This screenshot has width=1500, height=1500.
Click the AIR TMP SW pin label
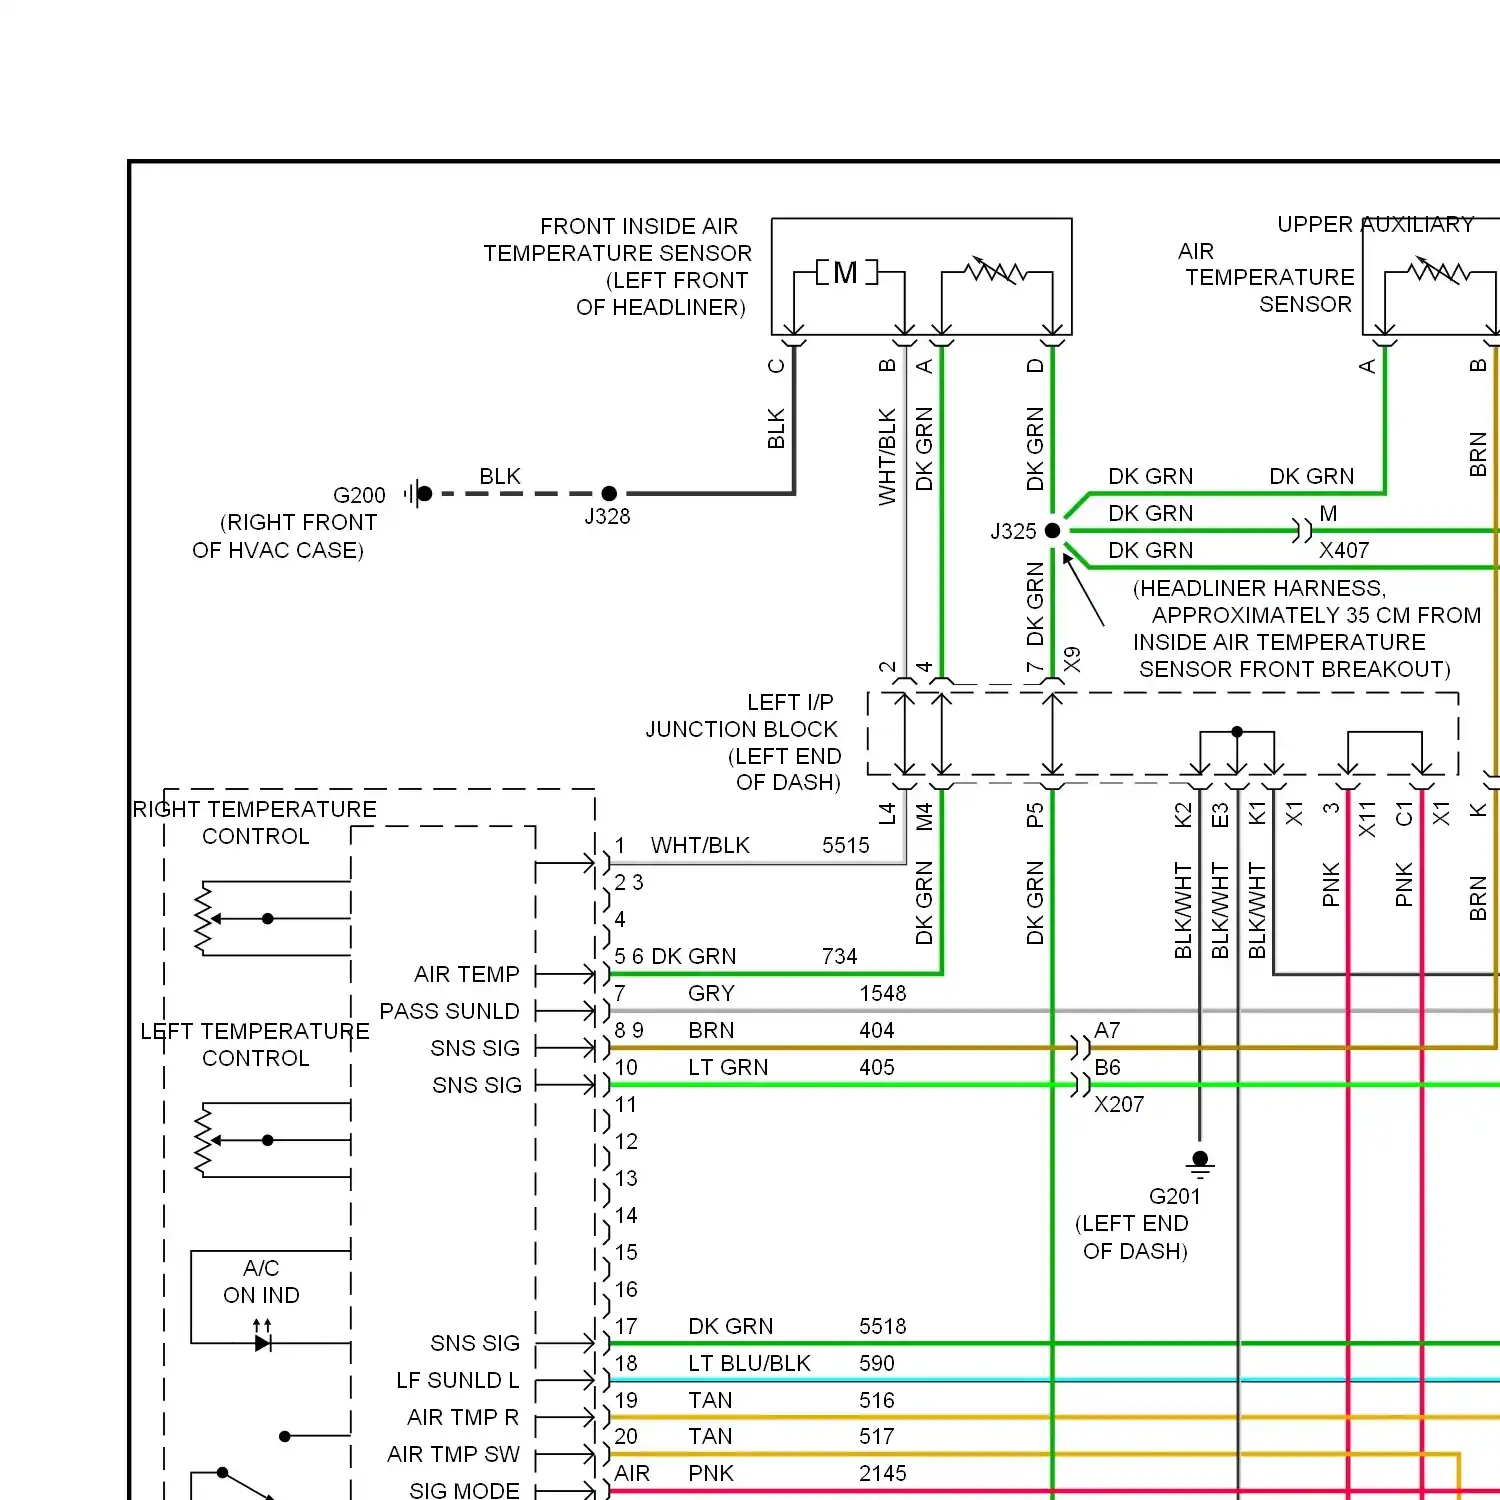tap(454, 1455)
